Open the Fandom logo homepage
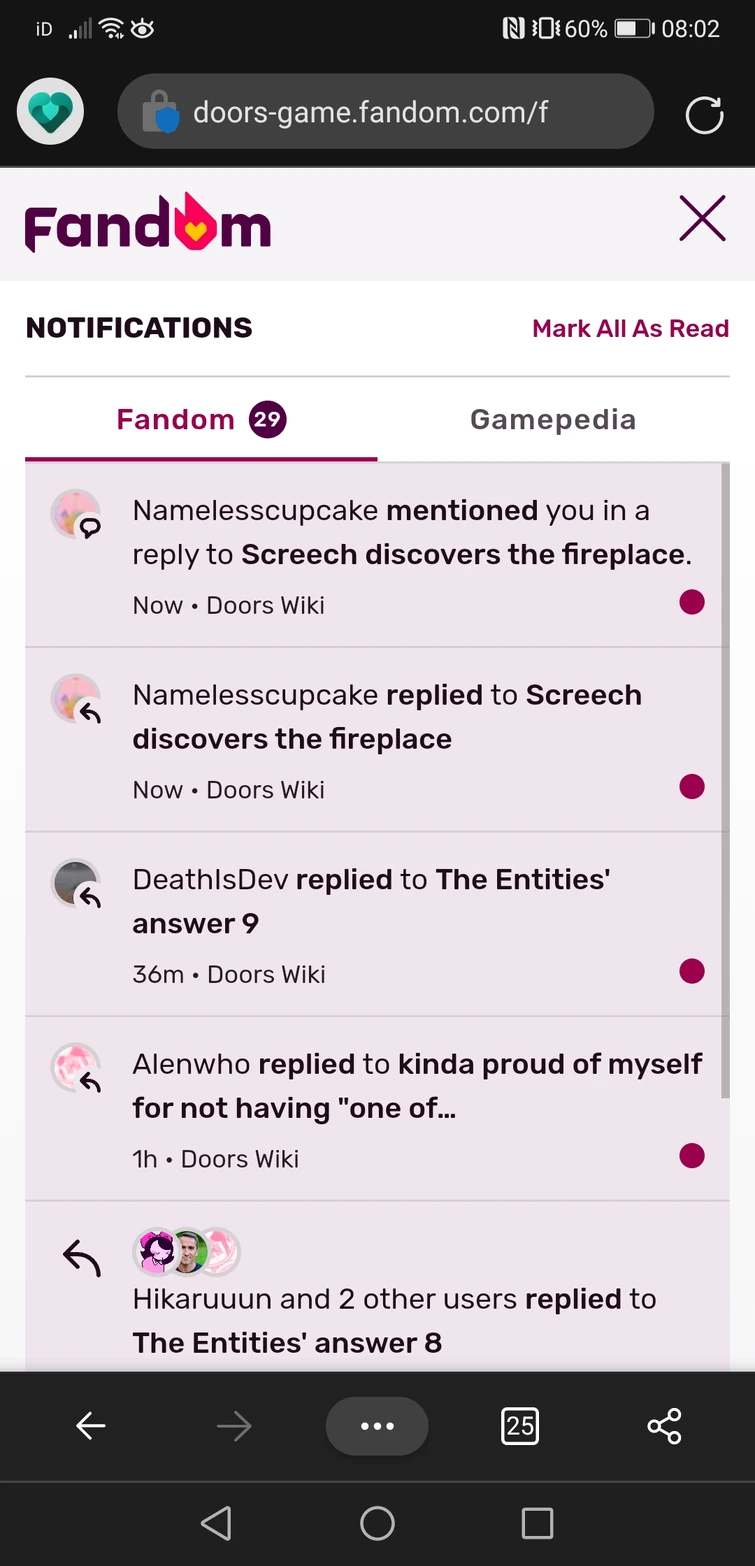This screenshot has width=755, height=1566. coord(147,222)
